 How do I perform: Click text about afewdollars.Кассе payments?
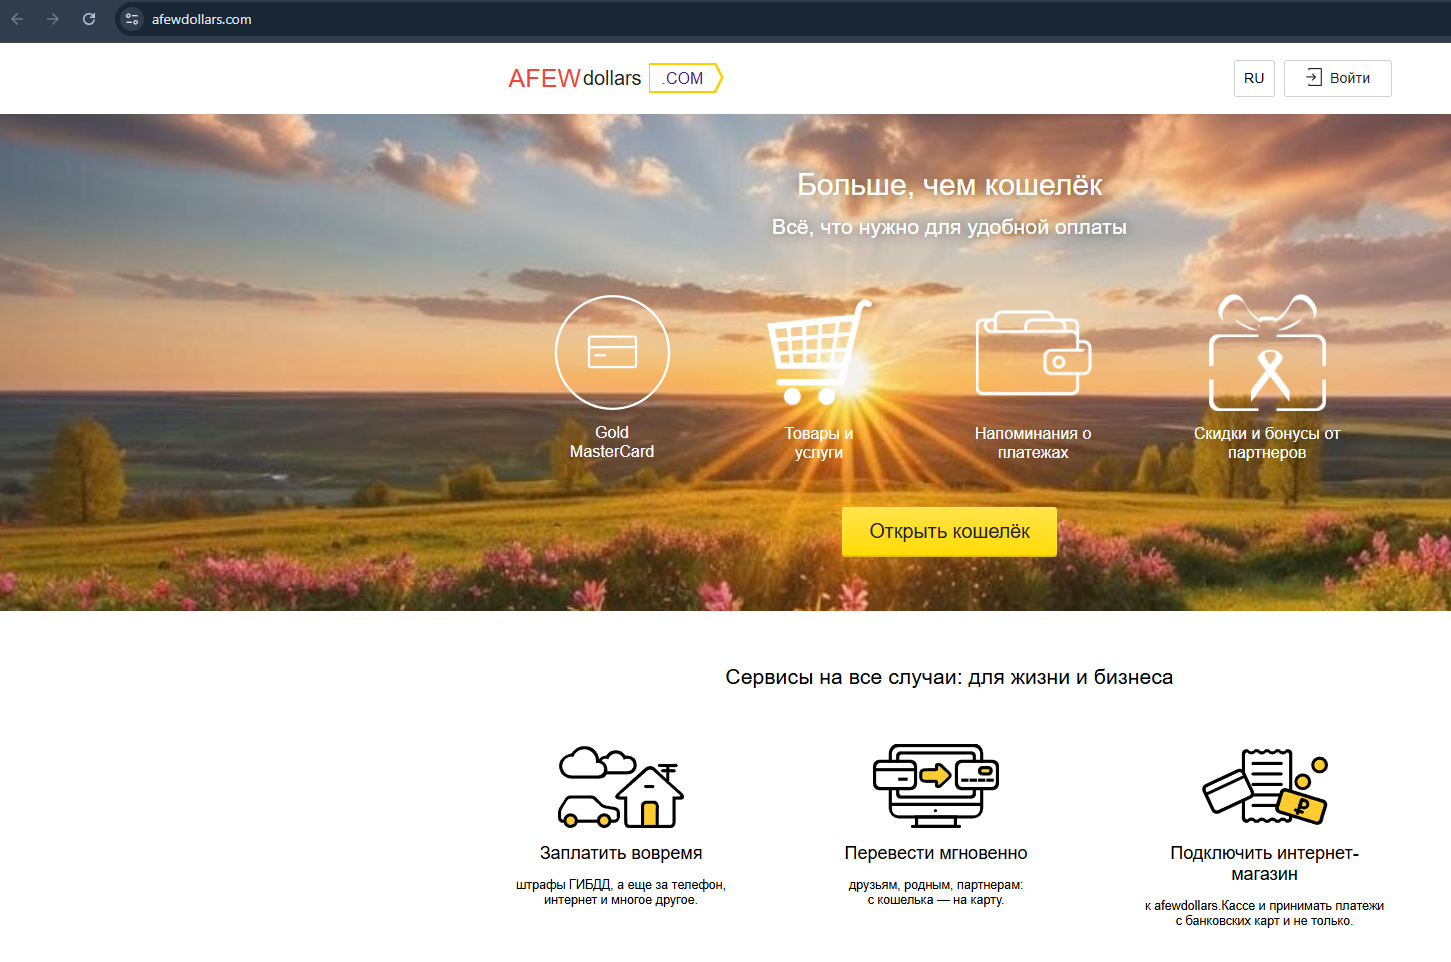[x=1265, y=913]
